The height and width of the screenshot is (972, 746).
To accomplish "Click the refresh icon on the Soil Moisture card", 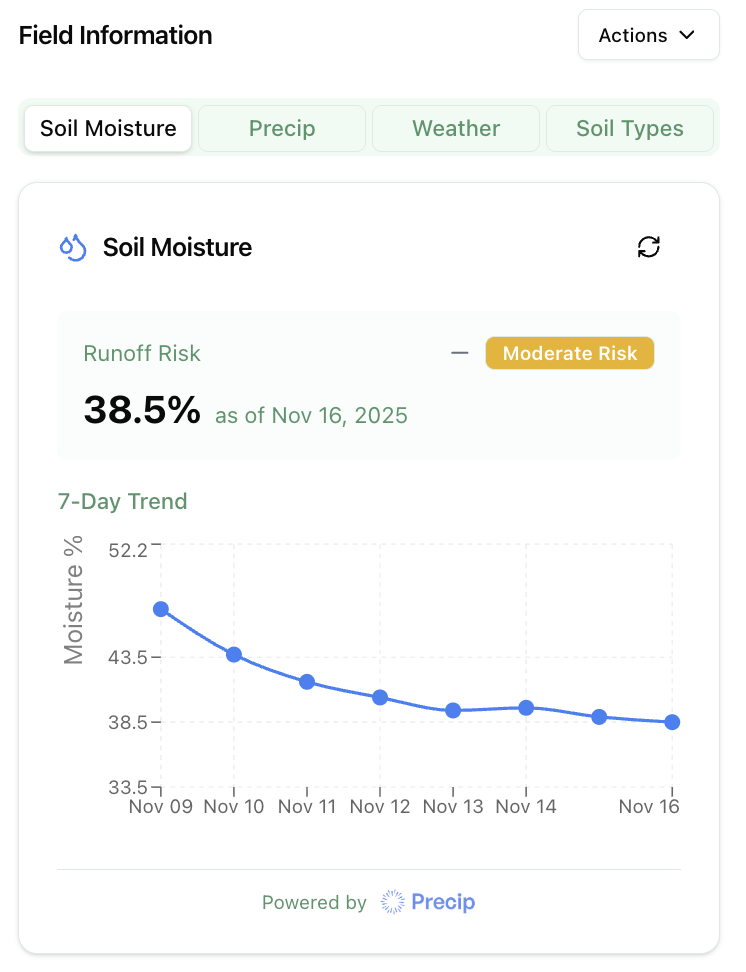I will pos(649,247).
